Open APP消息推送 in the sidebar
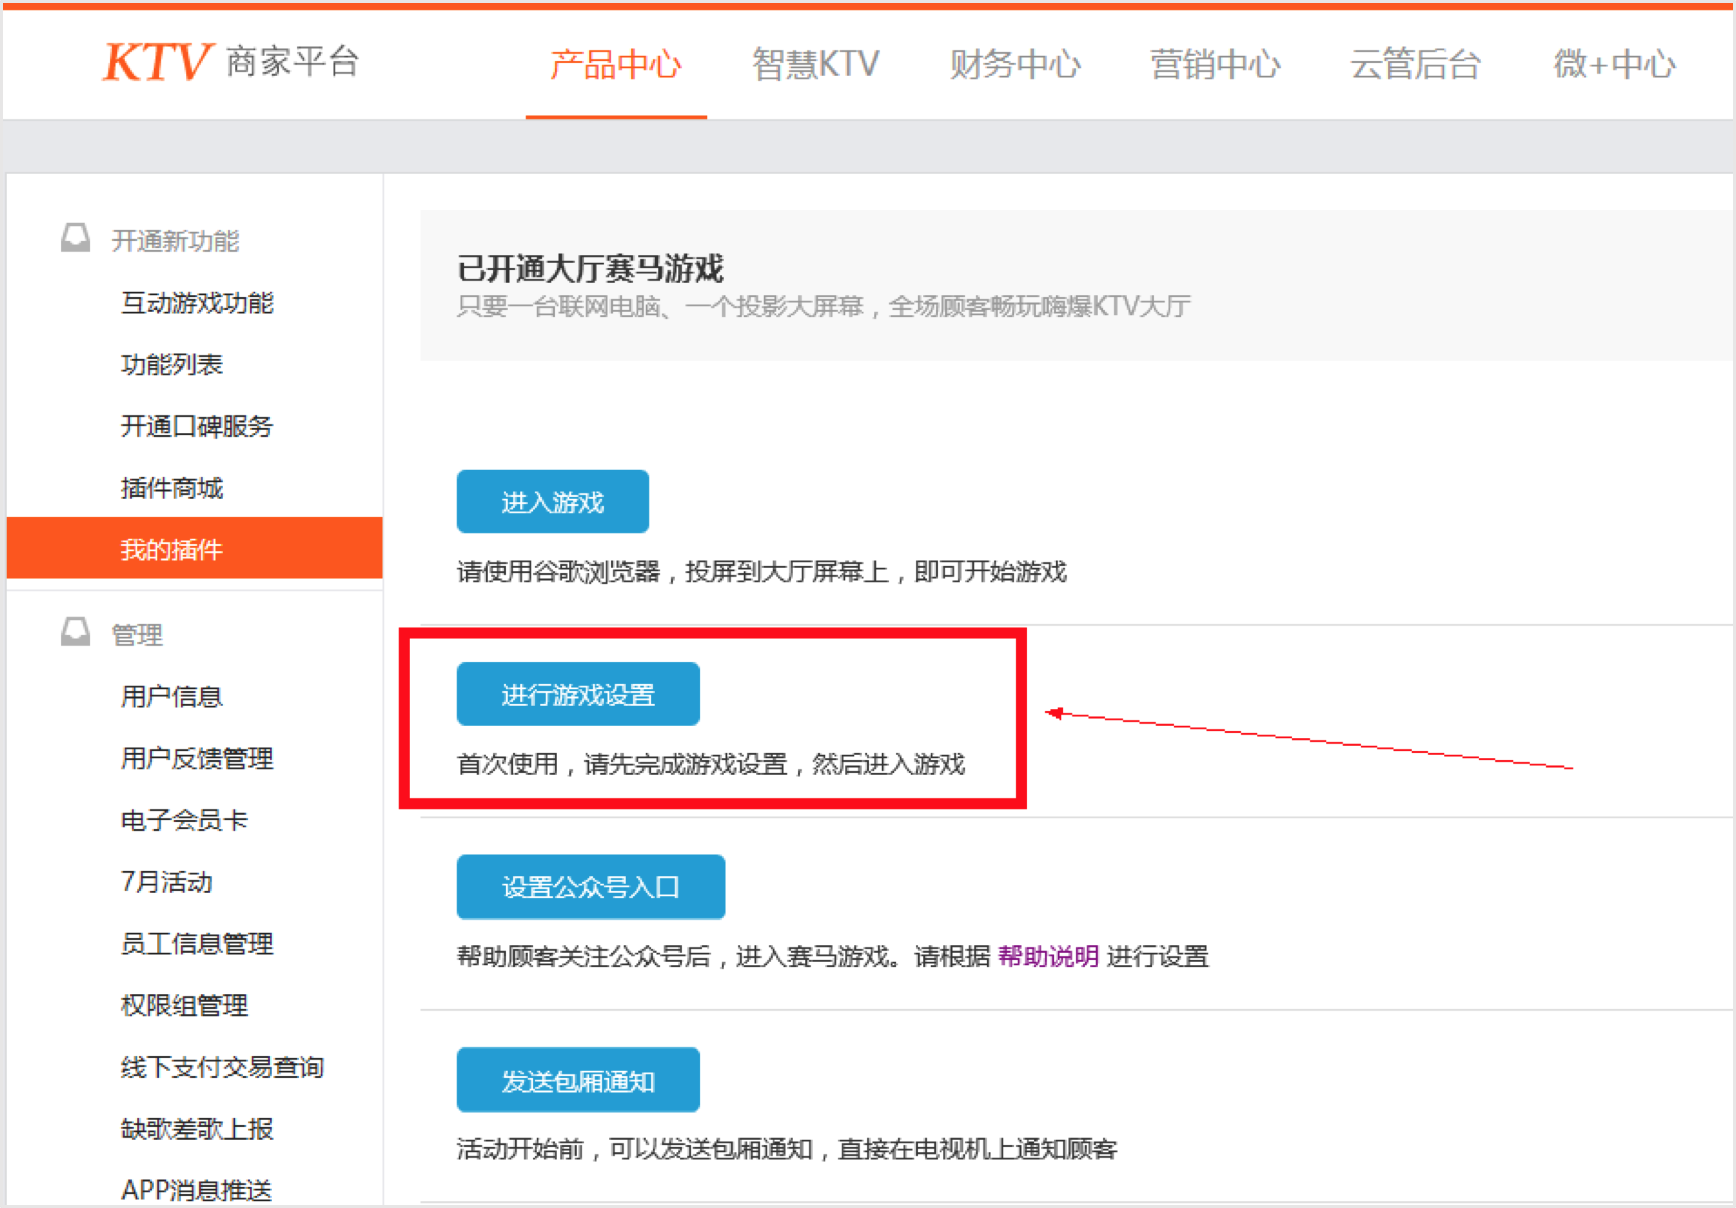This screenshot has width=1736, height=1208. coord(197,1190)
